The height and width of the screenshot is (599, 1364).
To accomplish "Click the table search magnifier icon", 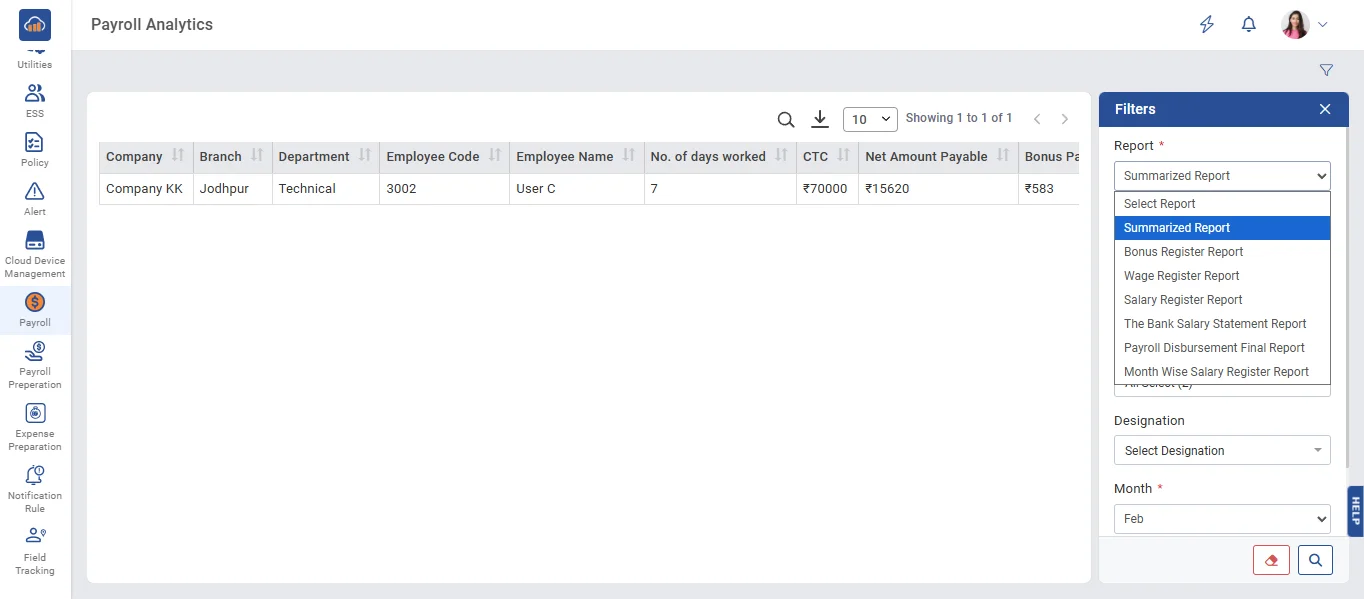I will [x=786, y=120].
